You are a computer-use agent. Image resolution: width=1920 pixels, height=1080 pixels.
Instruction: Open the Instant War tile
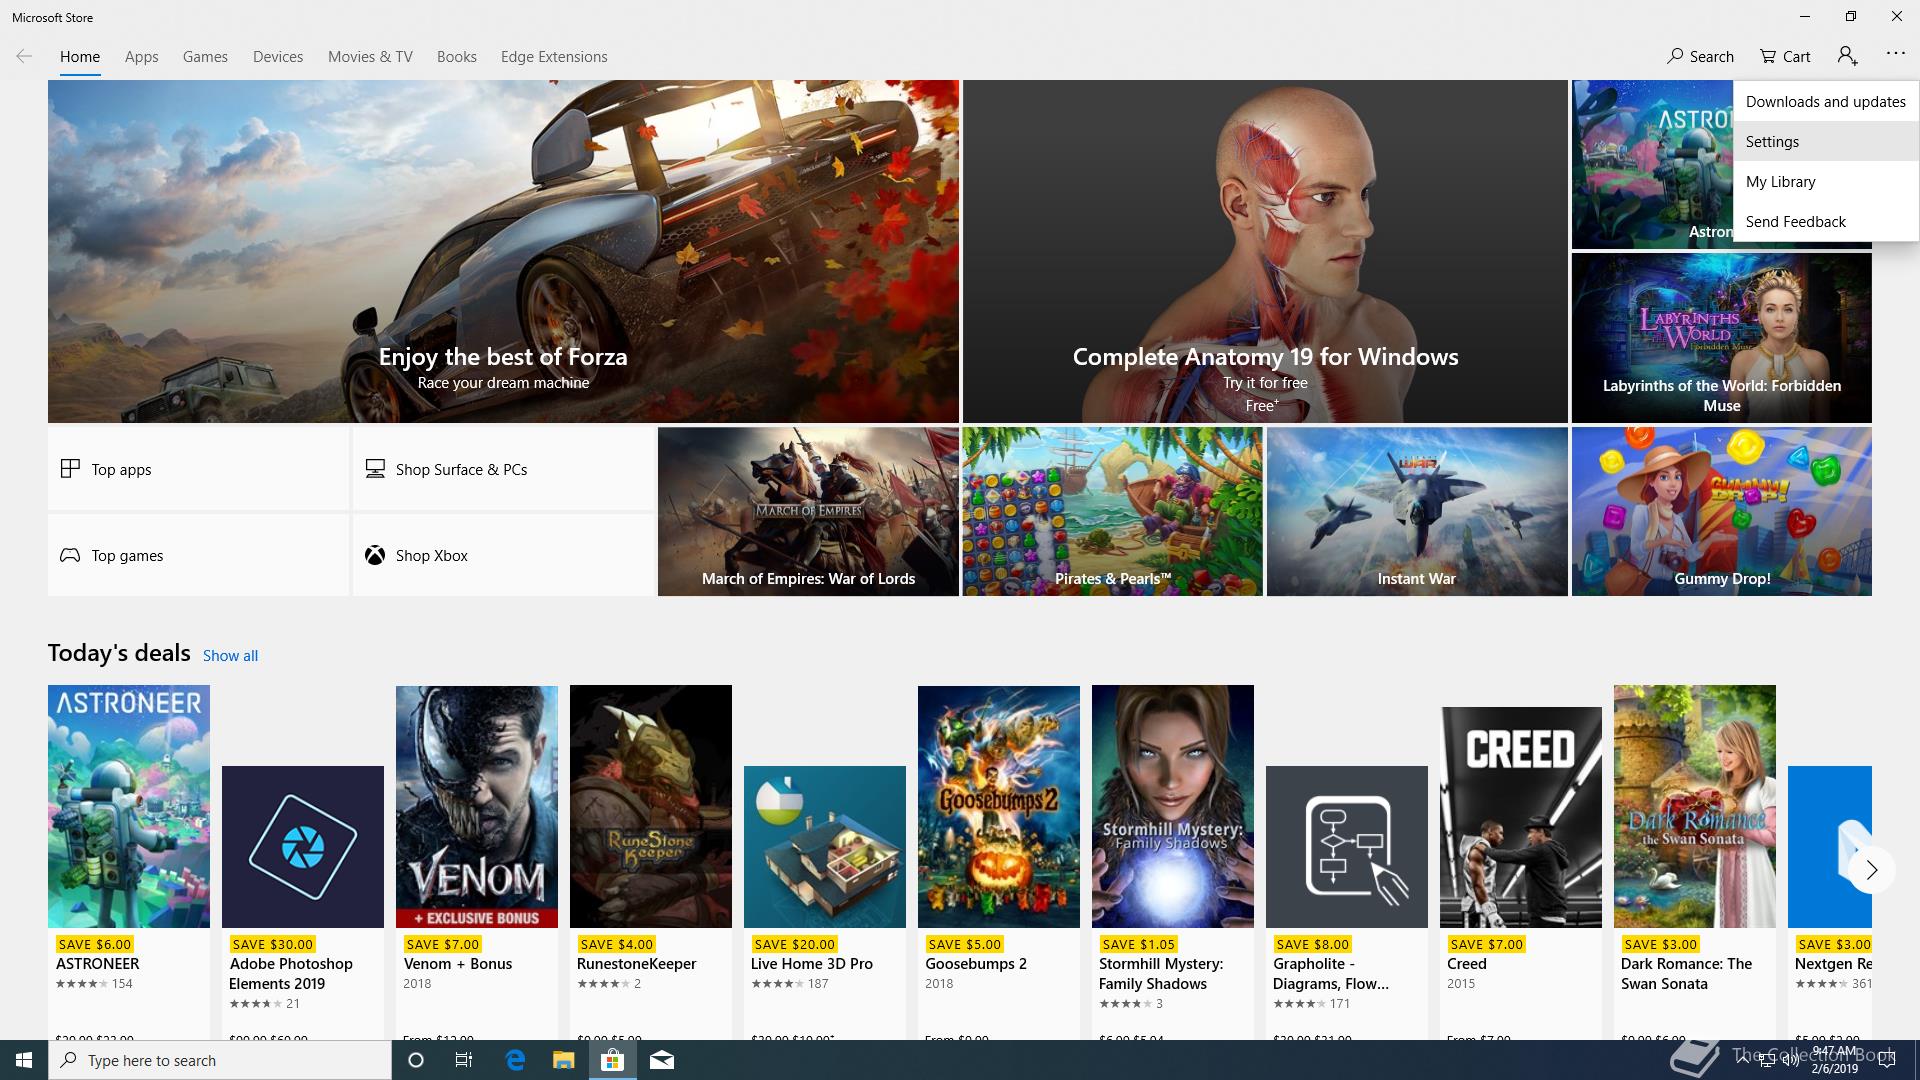click(x=1417, y=511)
